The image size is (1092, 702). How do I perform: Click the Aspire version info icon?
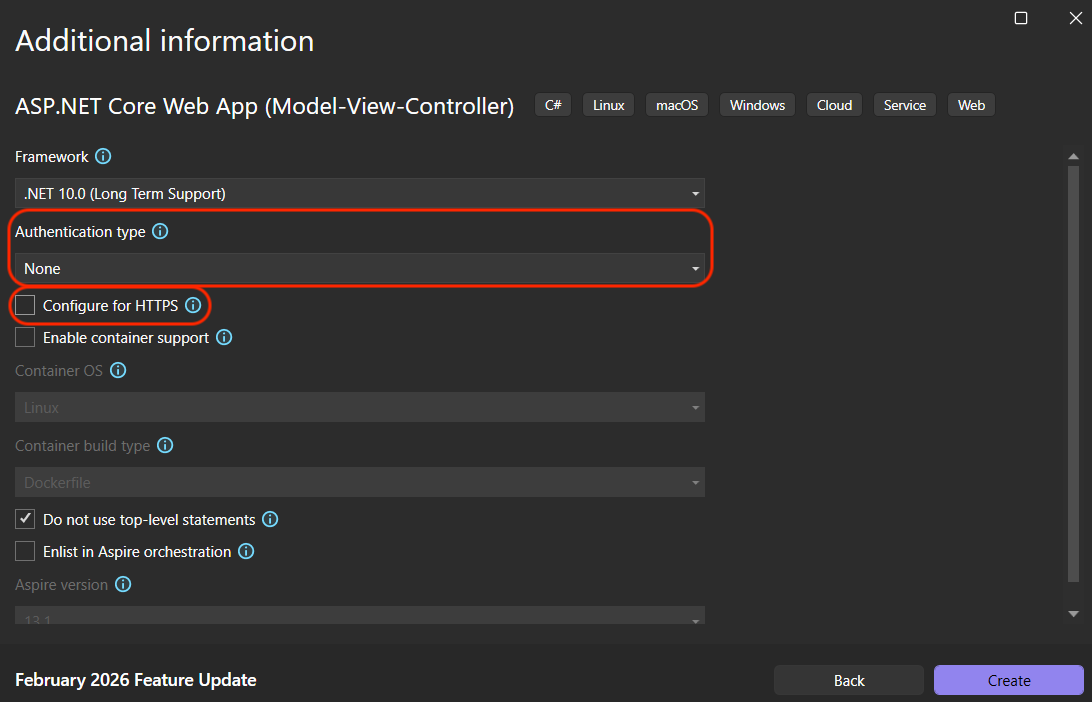point(123,585)
